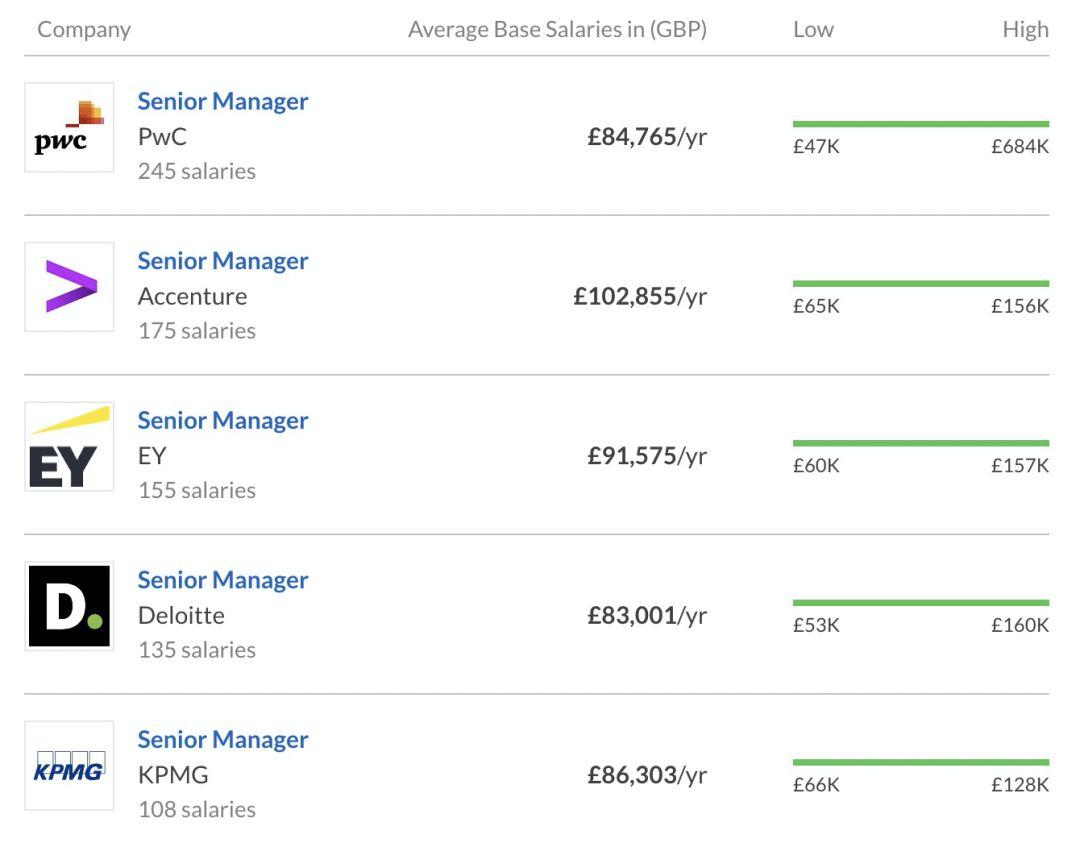Image resolution: width=1080 pixels, height=843 pixels.
Task: Click Accenture green salary range bar
Action: [920, 284]
